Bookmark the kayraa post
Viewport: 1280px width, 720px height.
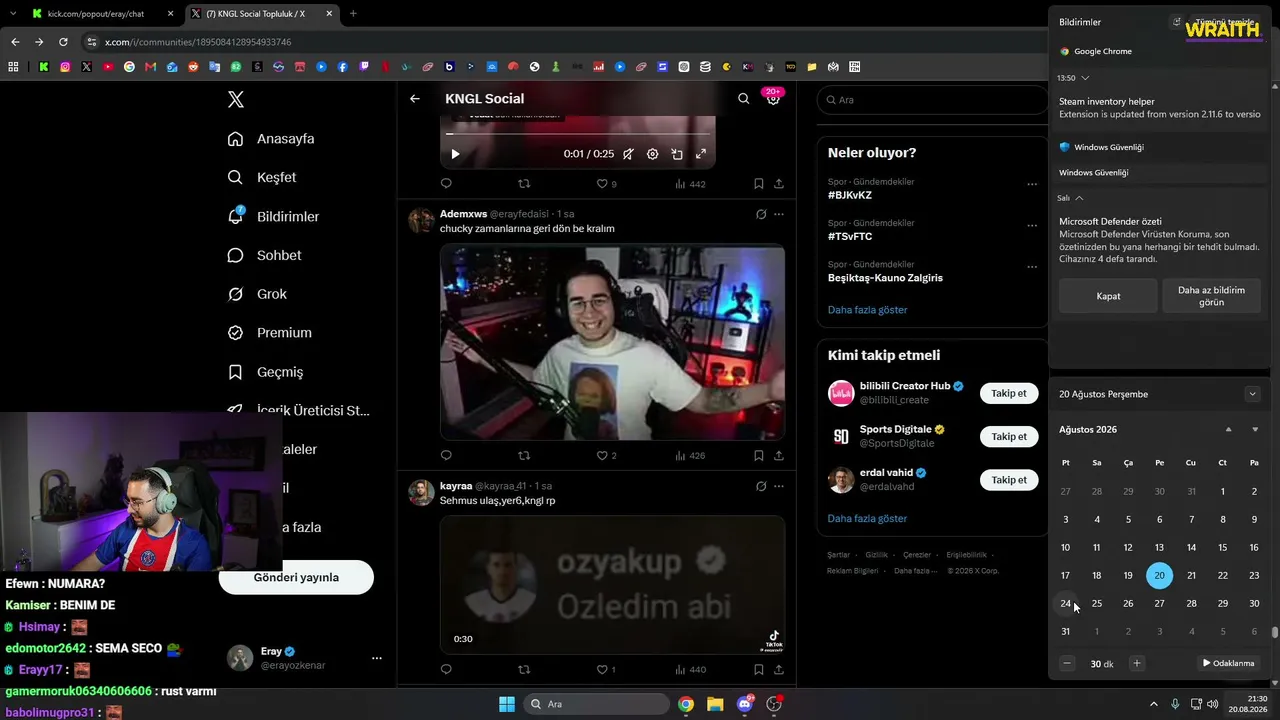coord(759,670)
